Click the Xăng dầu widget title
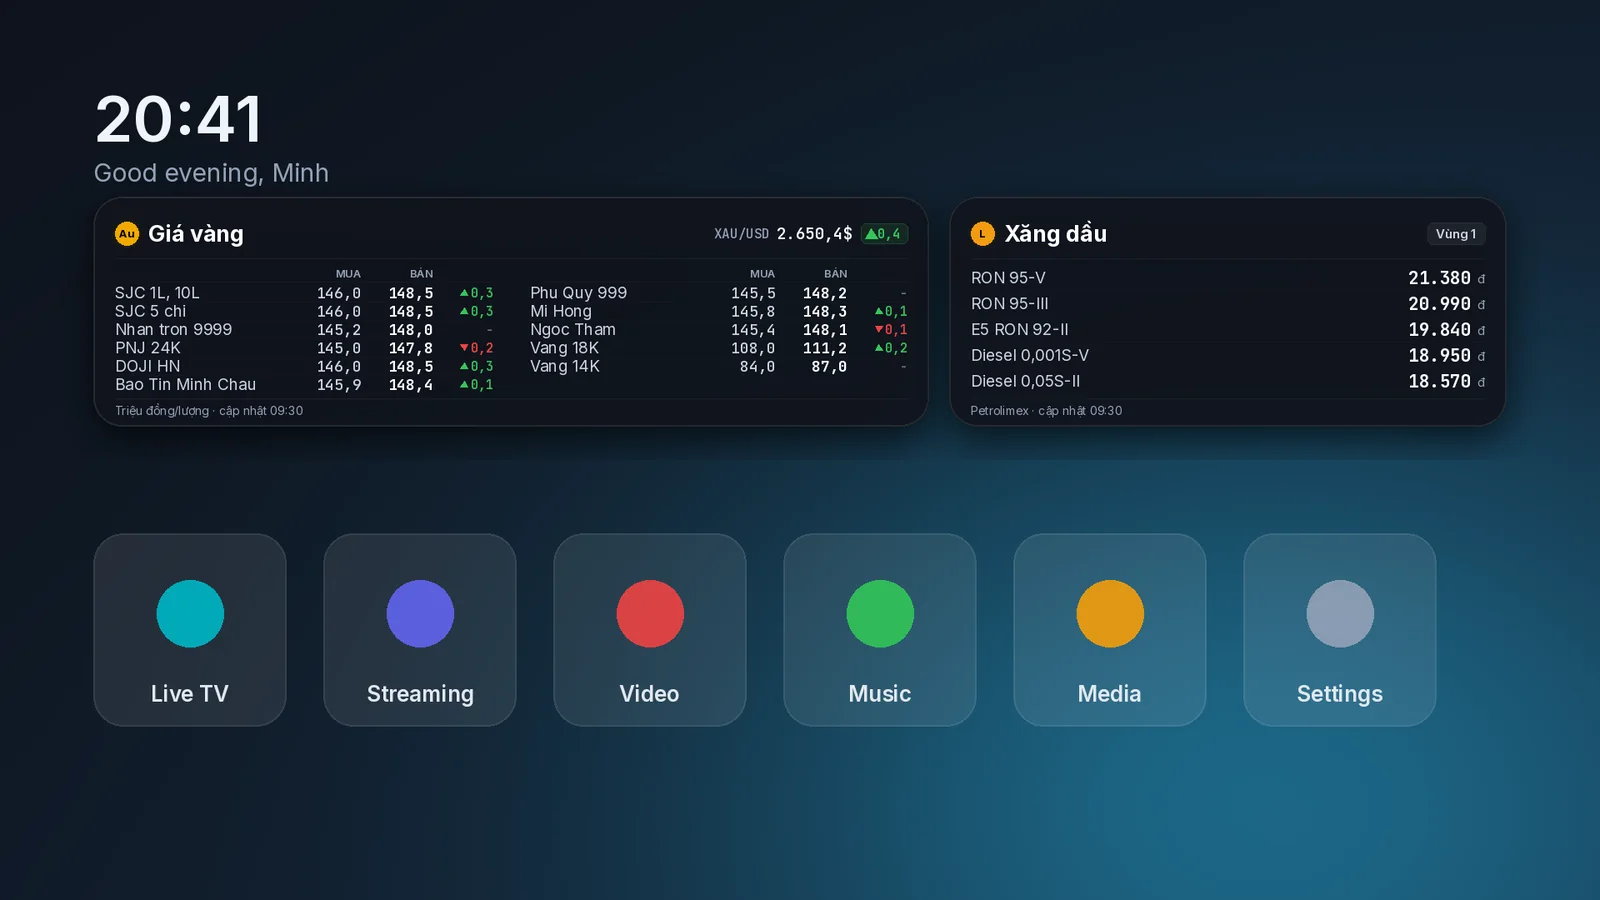The width and height of the screenshot is (1600, 900). [1056, 234]
